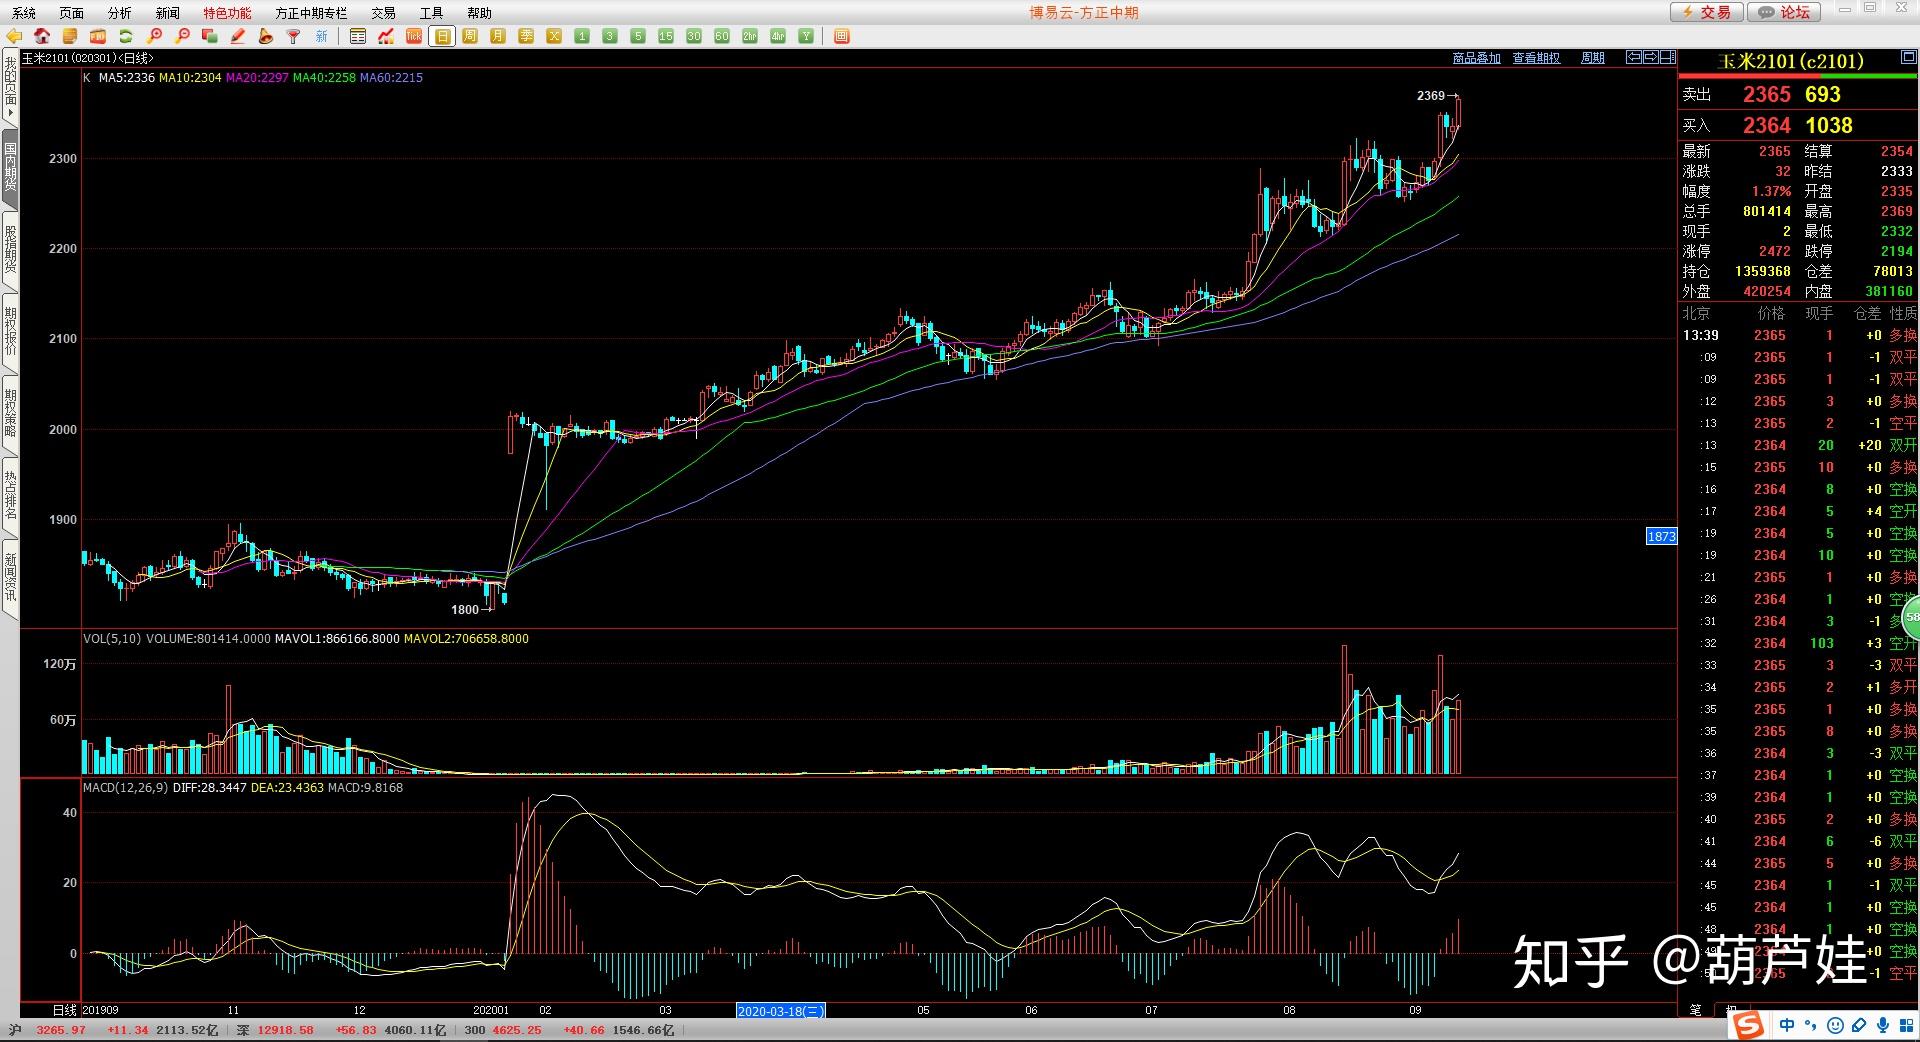Switch to 2hr chart period
1920x1042 pixels.
[750, 37]
